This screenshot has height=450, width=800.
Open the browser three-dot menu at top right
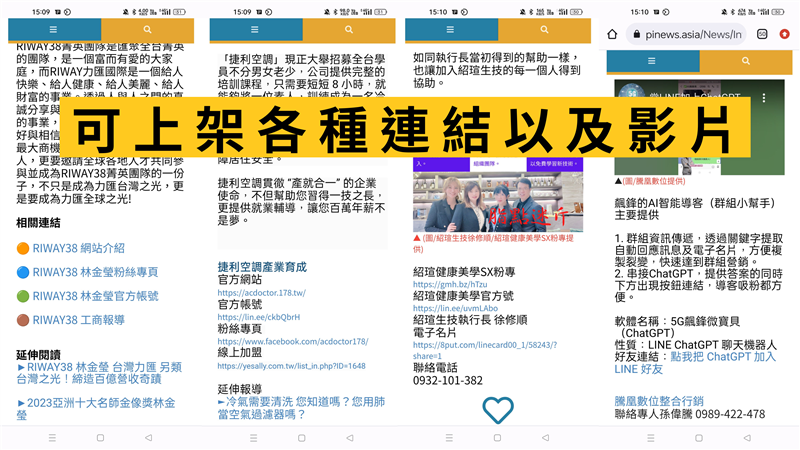786,34
